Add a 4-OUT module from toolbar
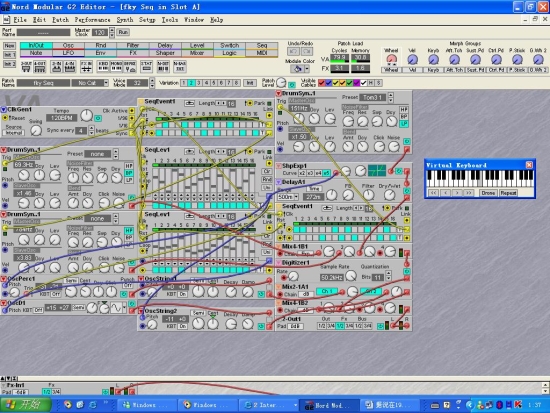The height and width of the screenshot is (413, 550). click(40, 66)
